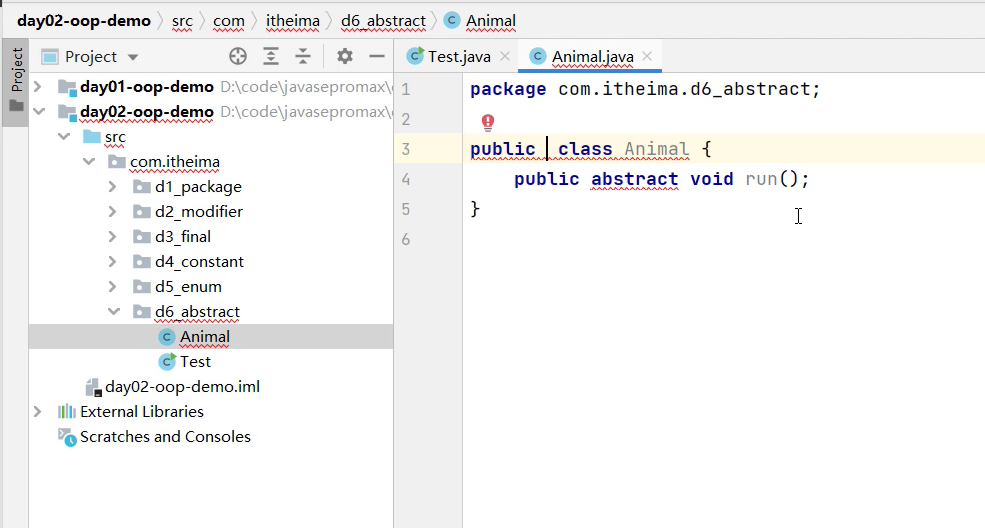Select day02-oop-demo.iml file
Screen dimensions: 985x528
tap(211, 387)
